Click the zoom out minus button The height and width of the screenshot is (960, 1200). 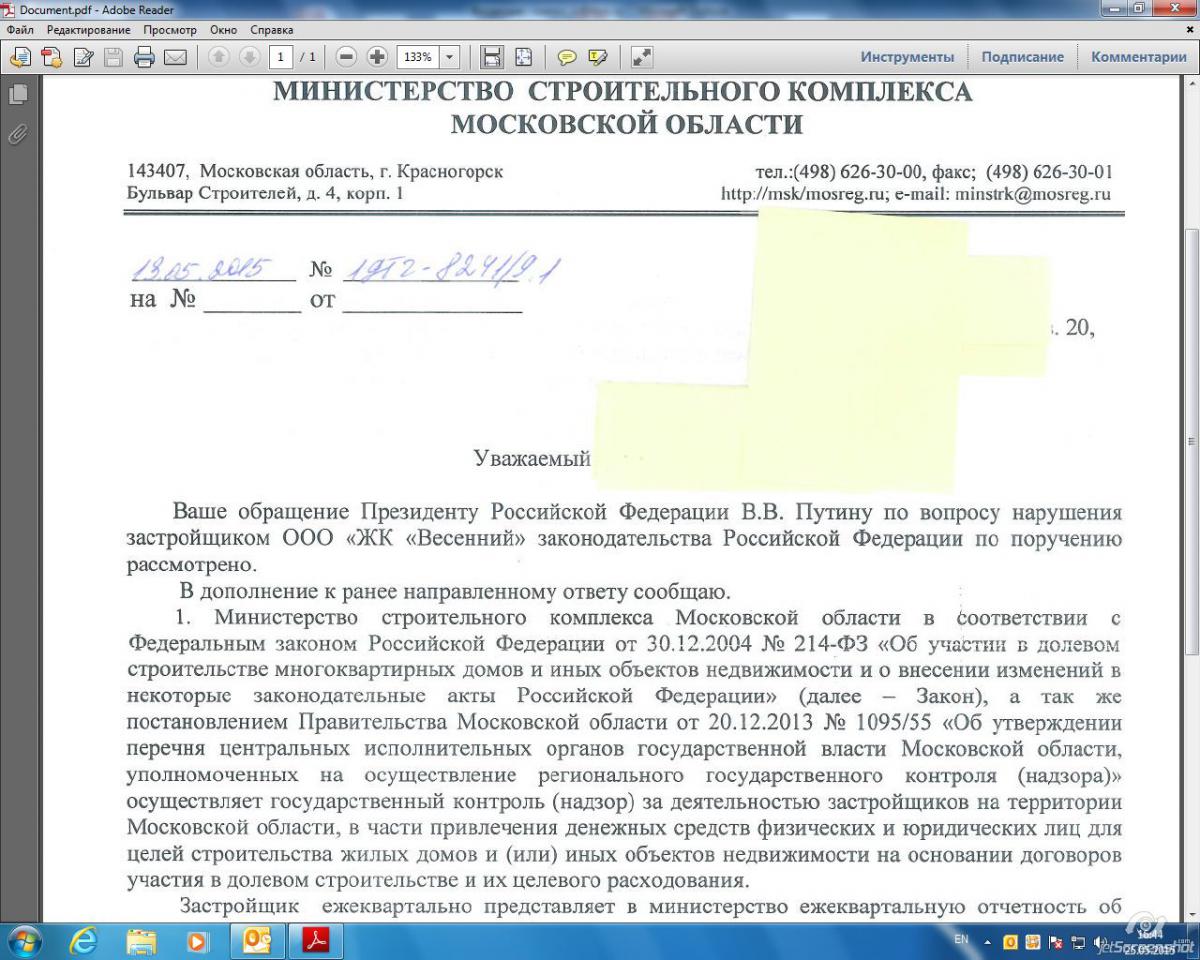click(346, 57)
